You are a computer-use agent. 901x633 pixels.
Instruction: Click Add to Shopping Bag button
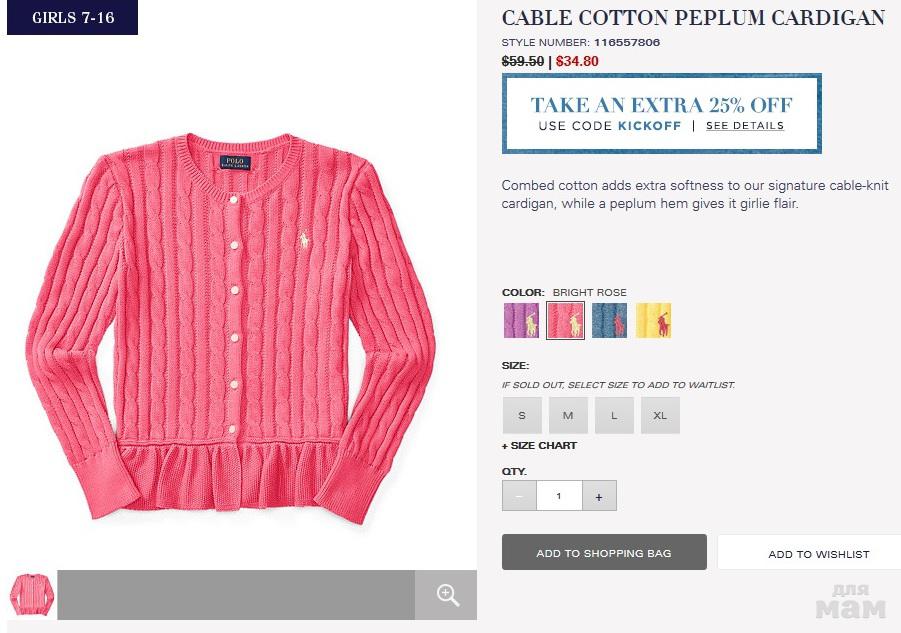click(x=604, y=553)
